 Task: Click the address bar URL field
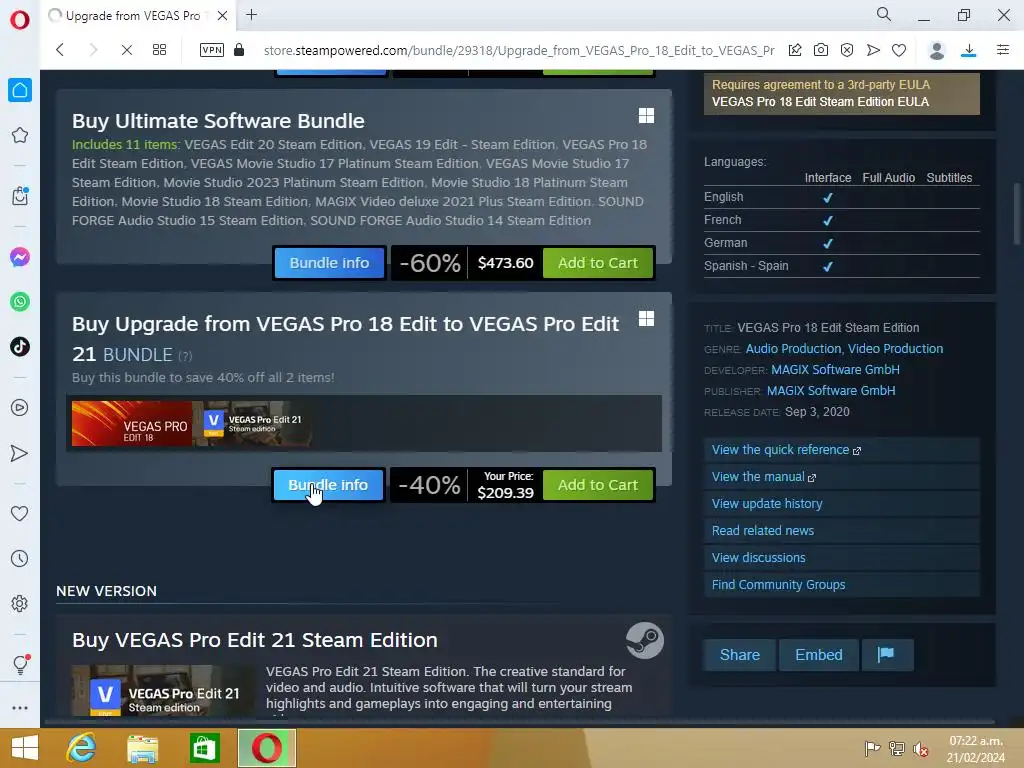click(519, 50)
